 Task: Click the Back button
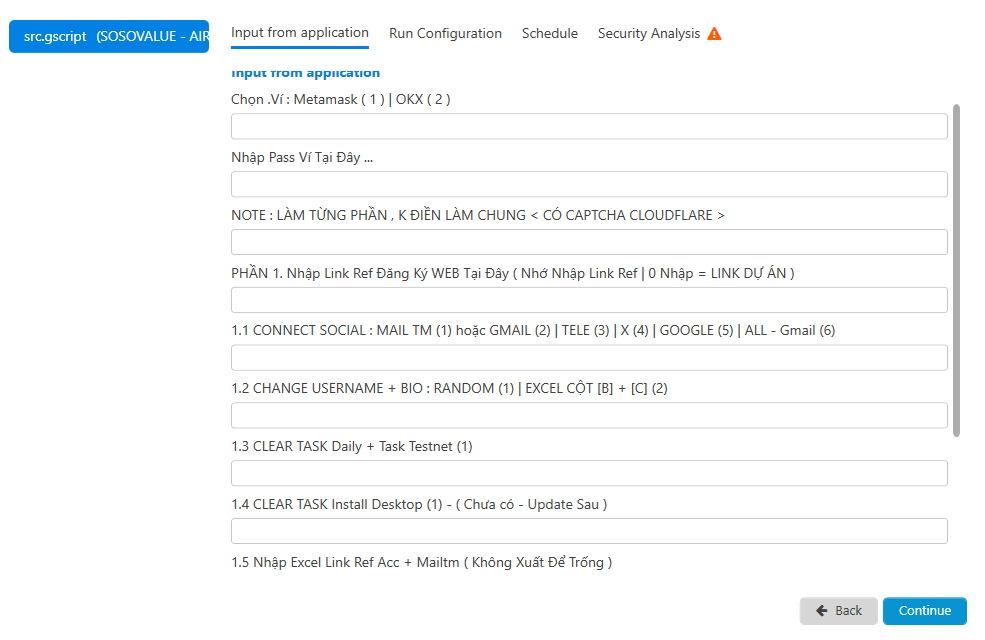pyautogui.click(x=839, y=610)
